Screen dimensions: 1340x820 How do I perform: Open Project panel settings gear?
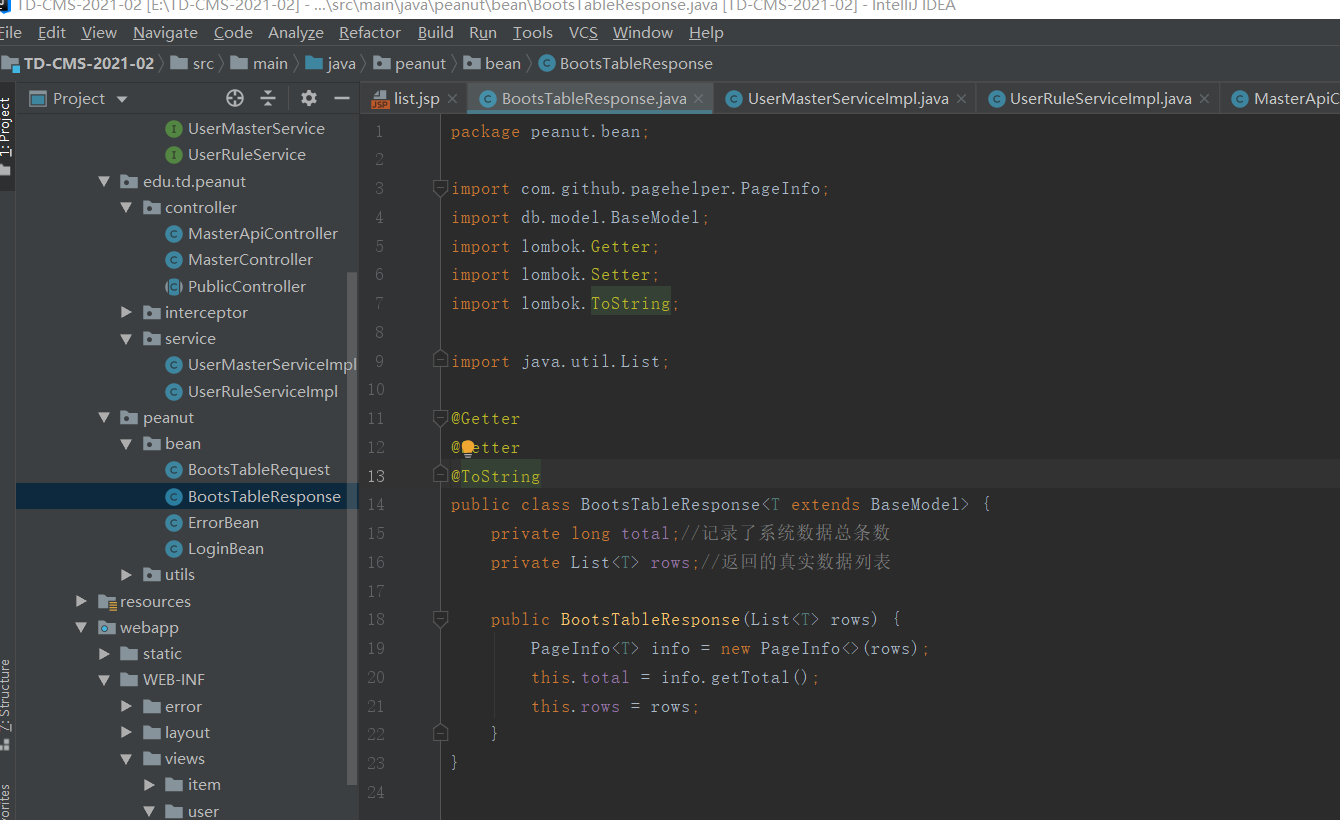pyautogui.click(x=309, y=98)
